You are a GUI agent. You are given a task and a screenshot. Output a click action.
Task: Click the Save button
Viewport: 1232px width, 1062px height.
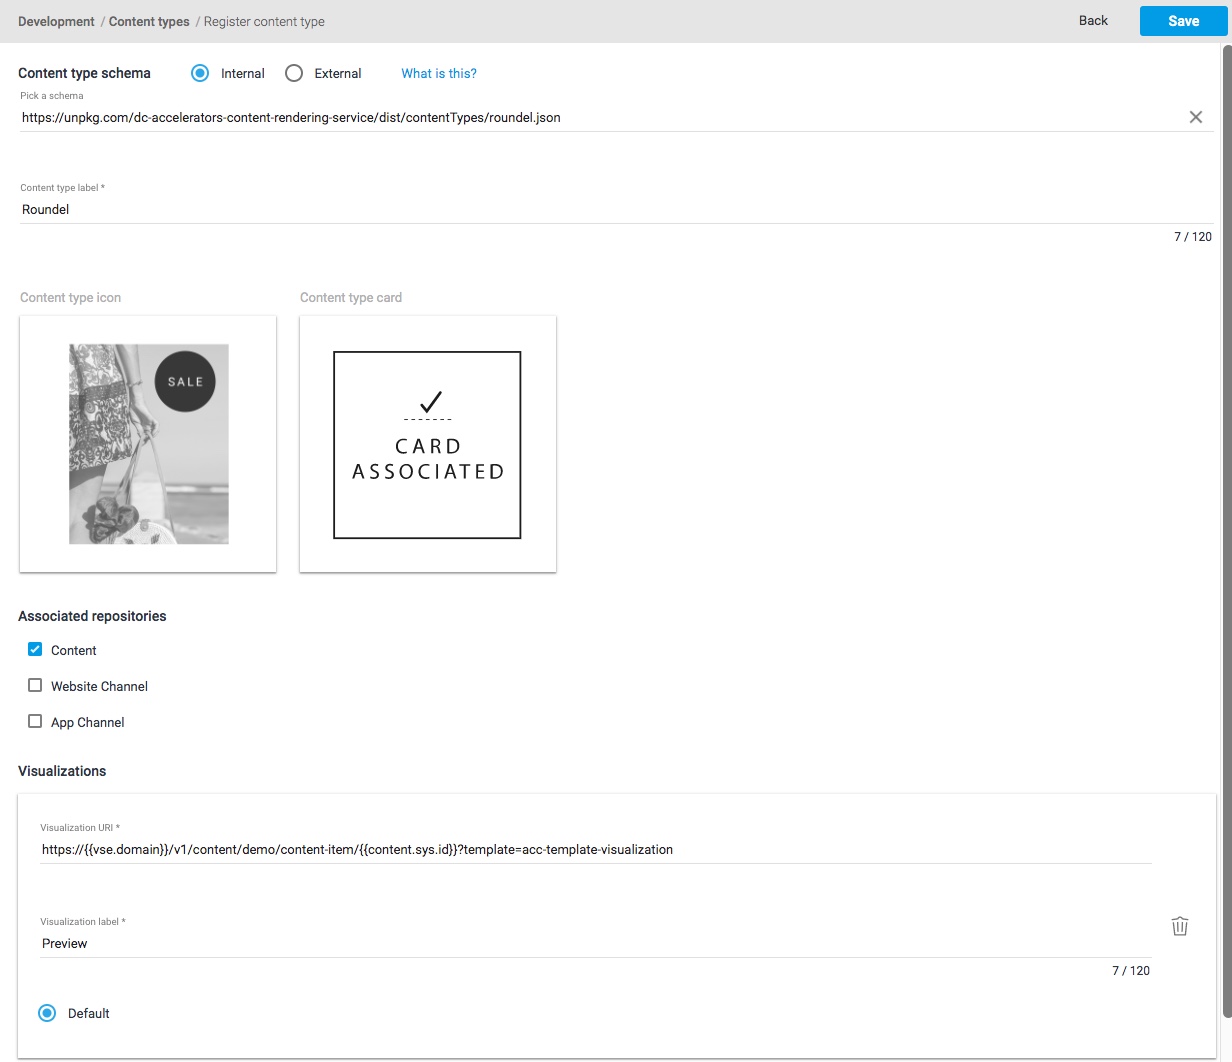(x=1183, y=21)
